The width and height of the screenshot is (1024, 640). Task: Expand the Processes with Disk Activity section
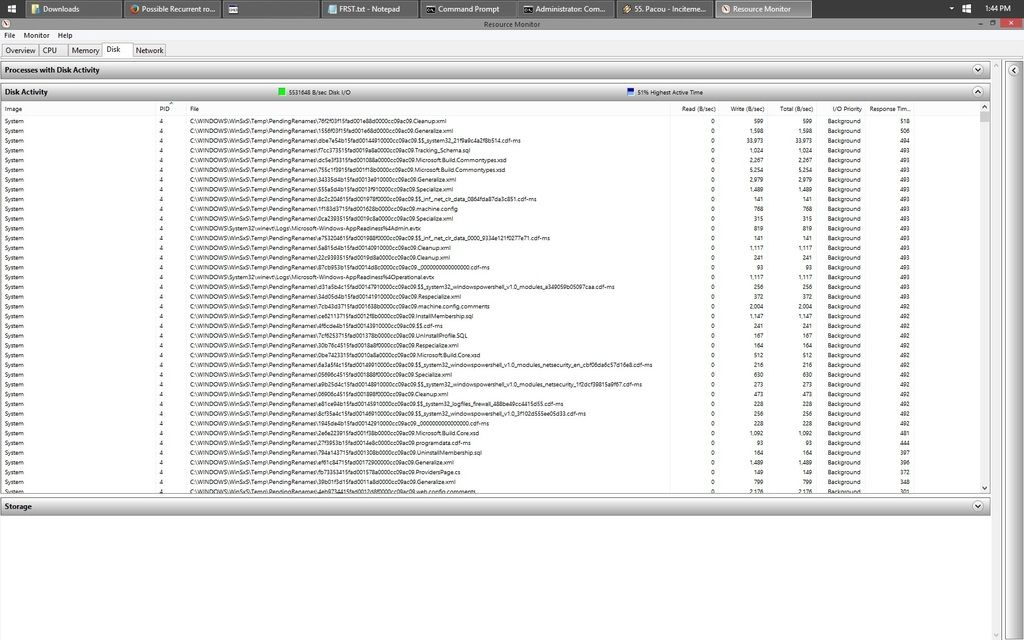click(978, 70)
